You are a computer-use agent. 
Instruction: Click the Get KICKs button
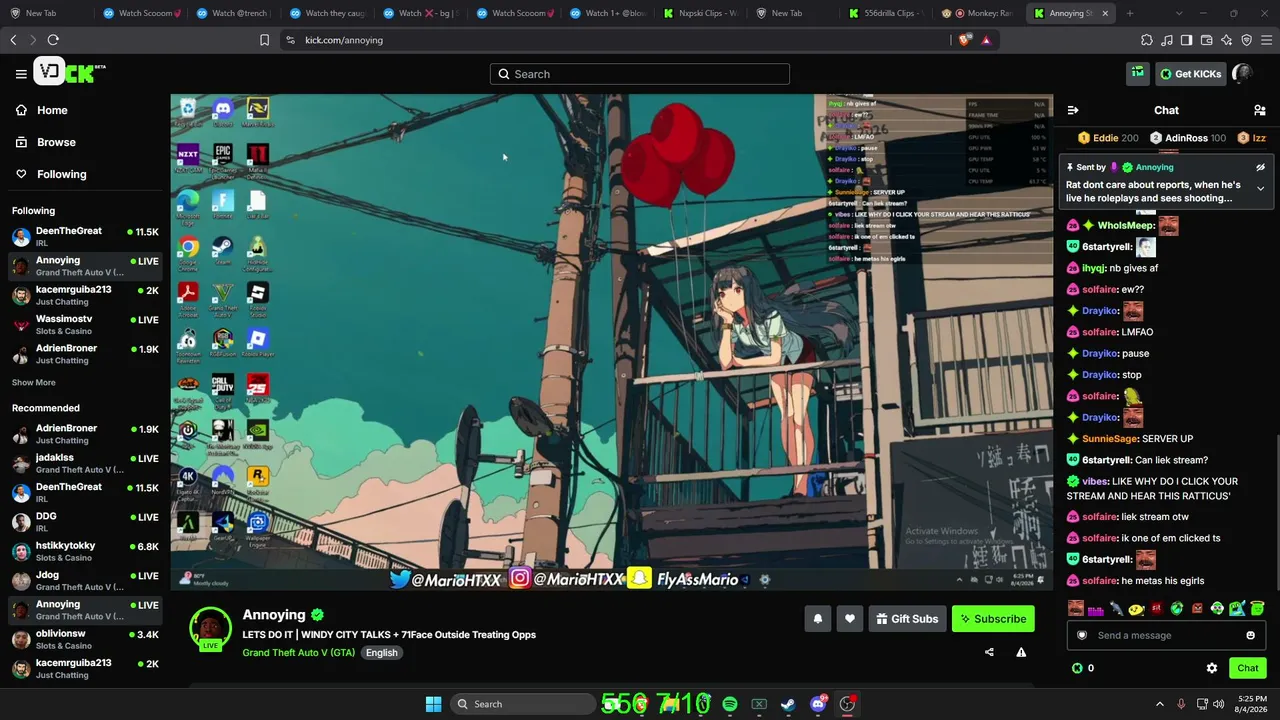1190,74
